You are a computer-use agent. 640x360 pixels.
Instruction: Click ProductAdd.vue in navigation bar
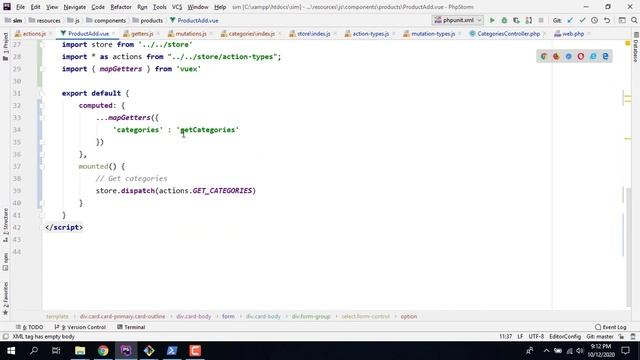click(194, 20)
